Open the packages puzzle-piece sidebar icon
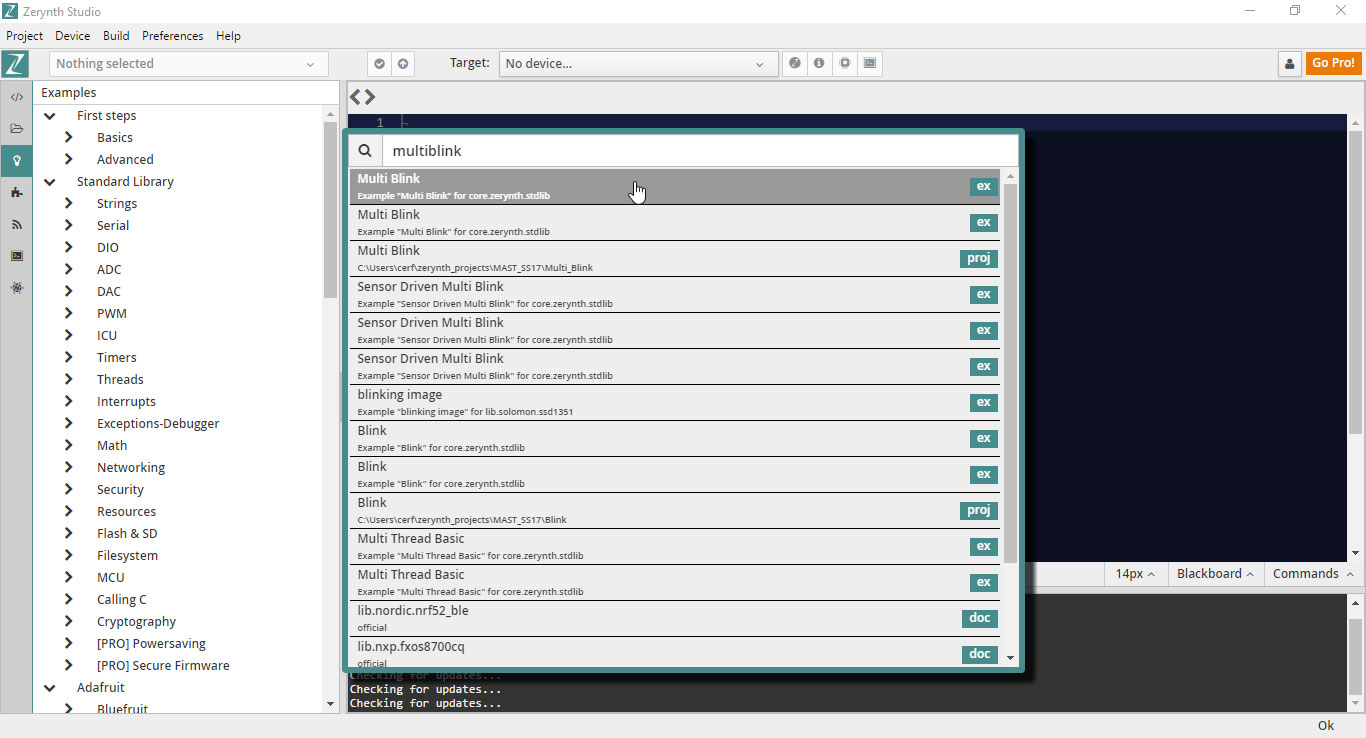Viewport: 1366px width, 738px height. pyautogui.click(x=16, y=192)
